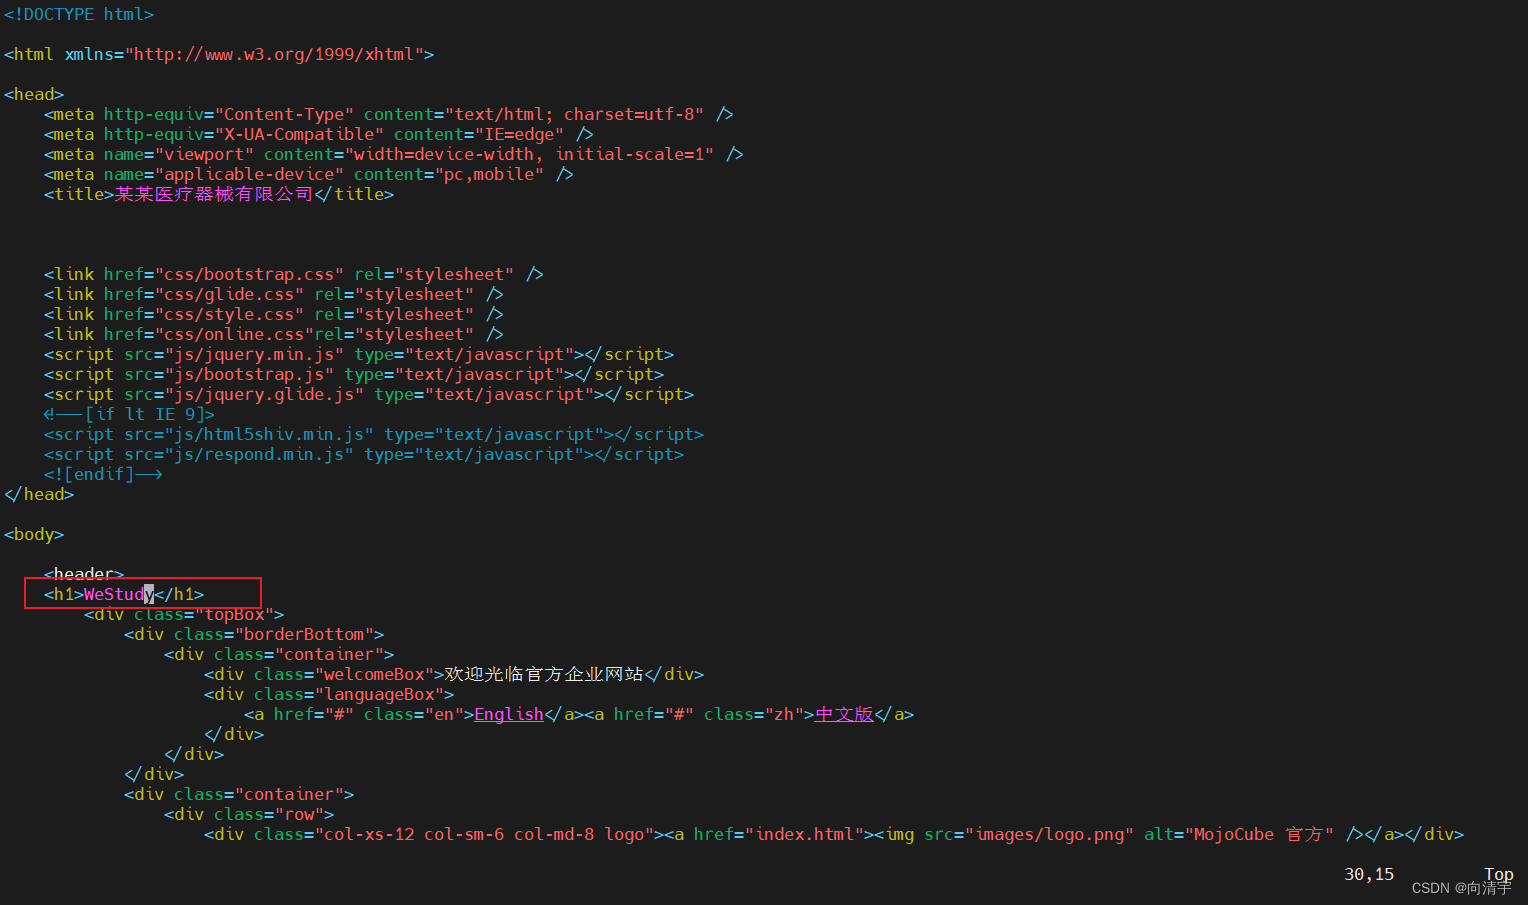Click the Content-Type meta tag line
The width and height of the screenshot is (1528, 905).
pyautogui.click(x=389, y=114)
